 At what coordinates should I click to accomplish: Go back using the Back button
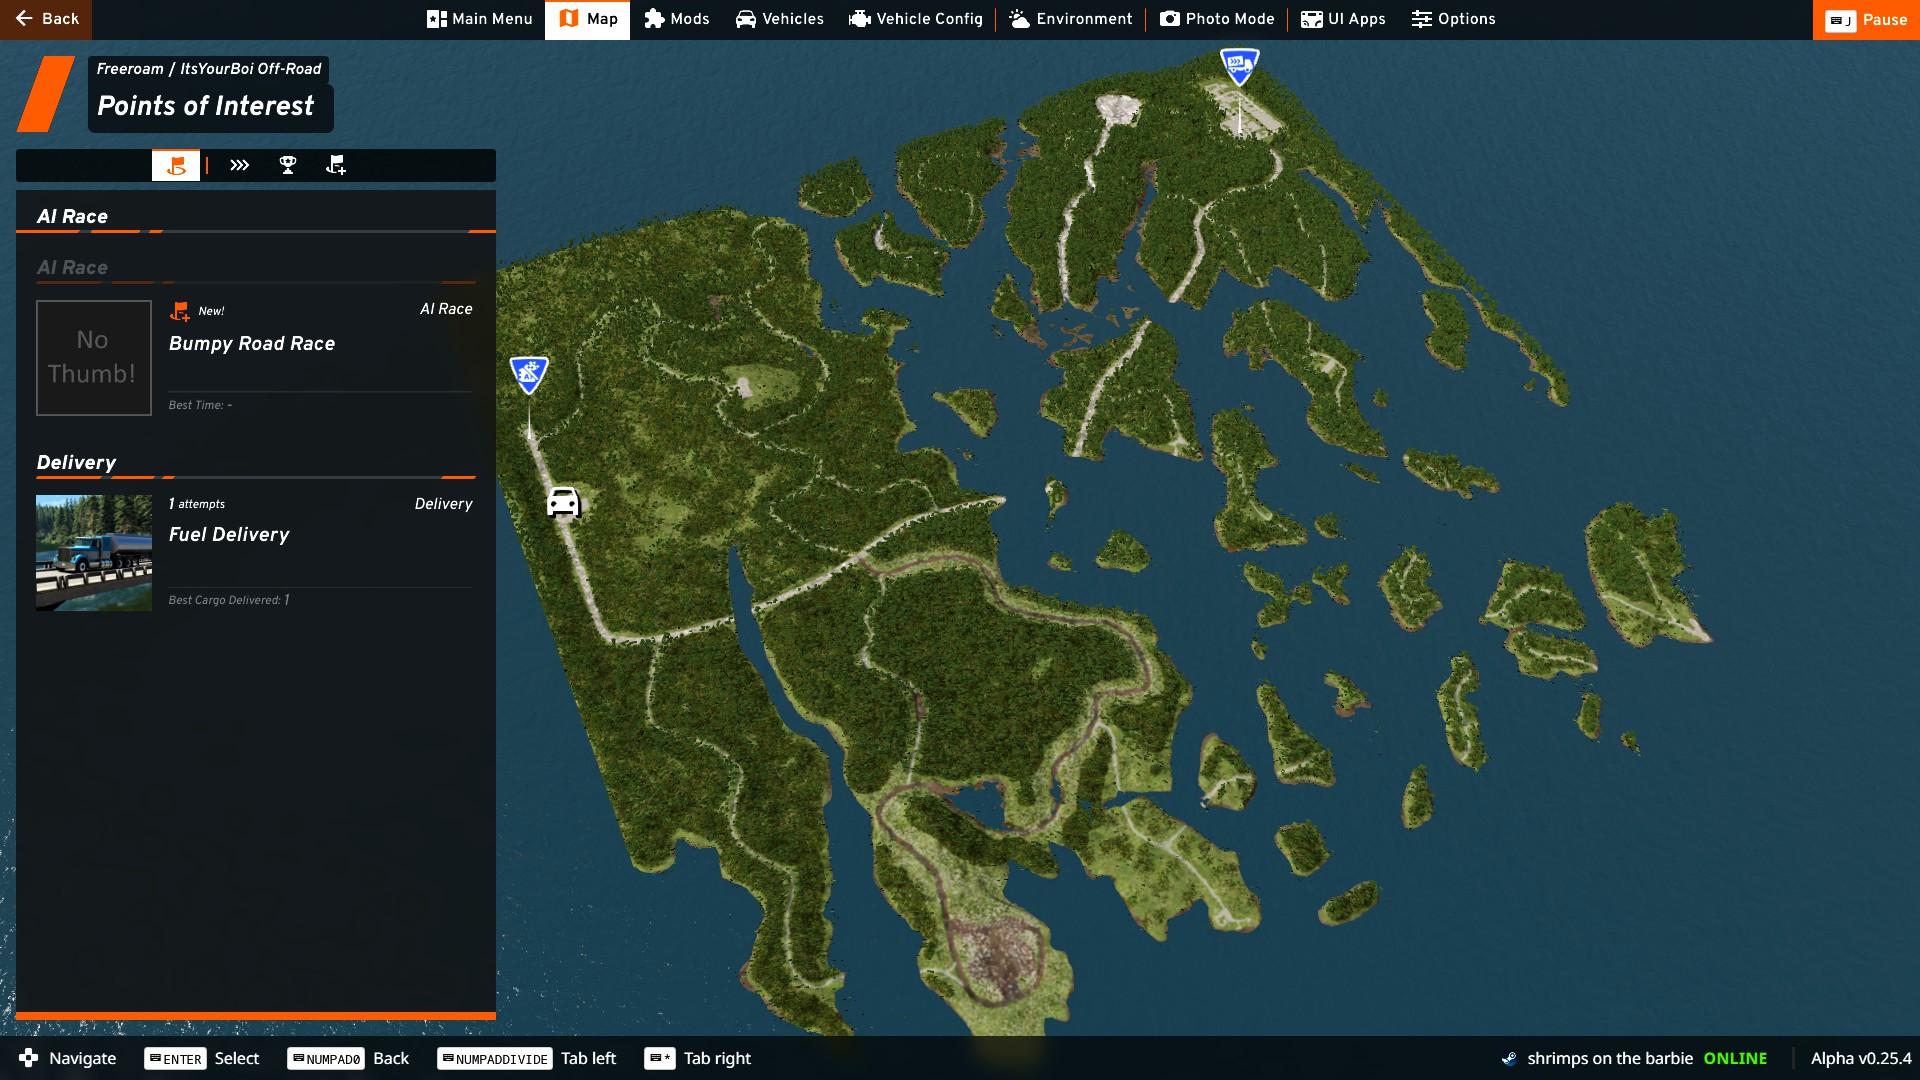[x=46, y=19]
